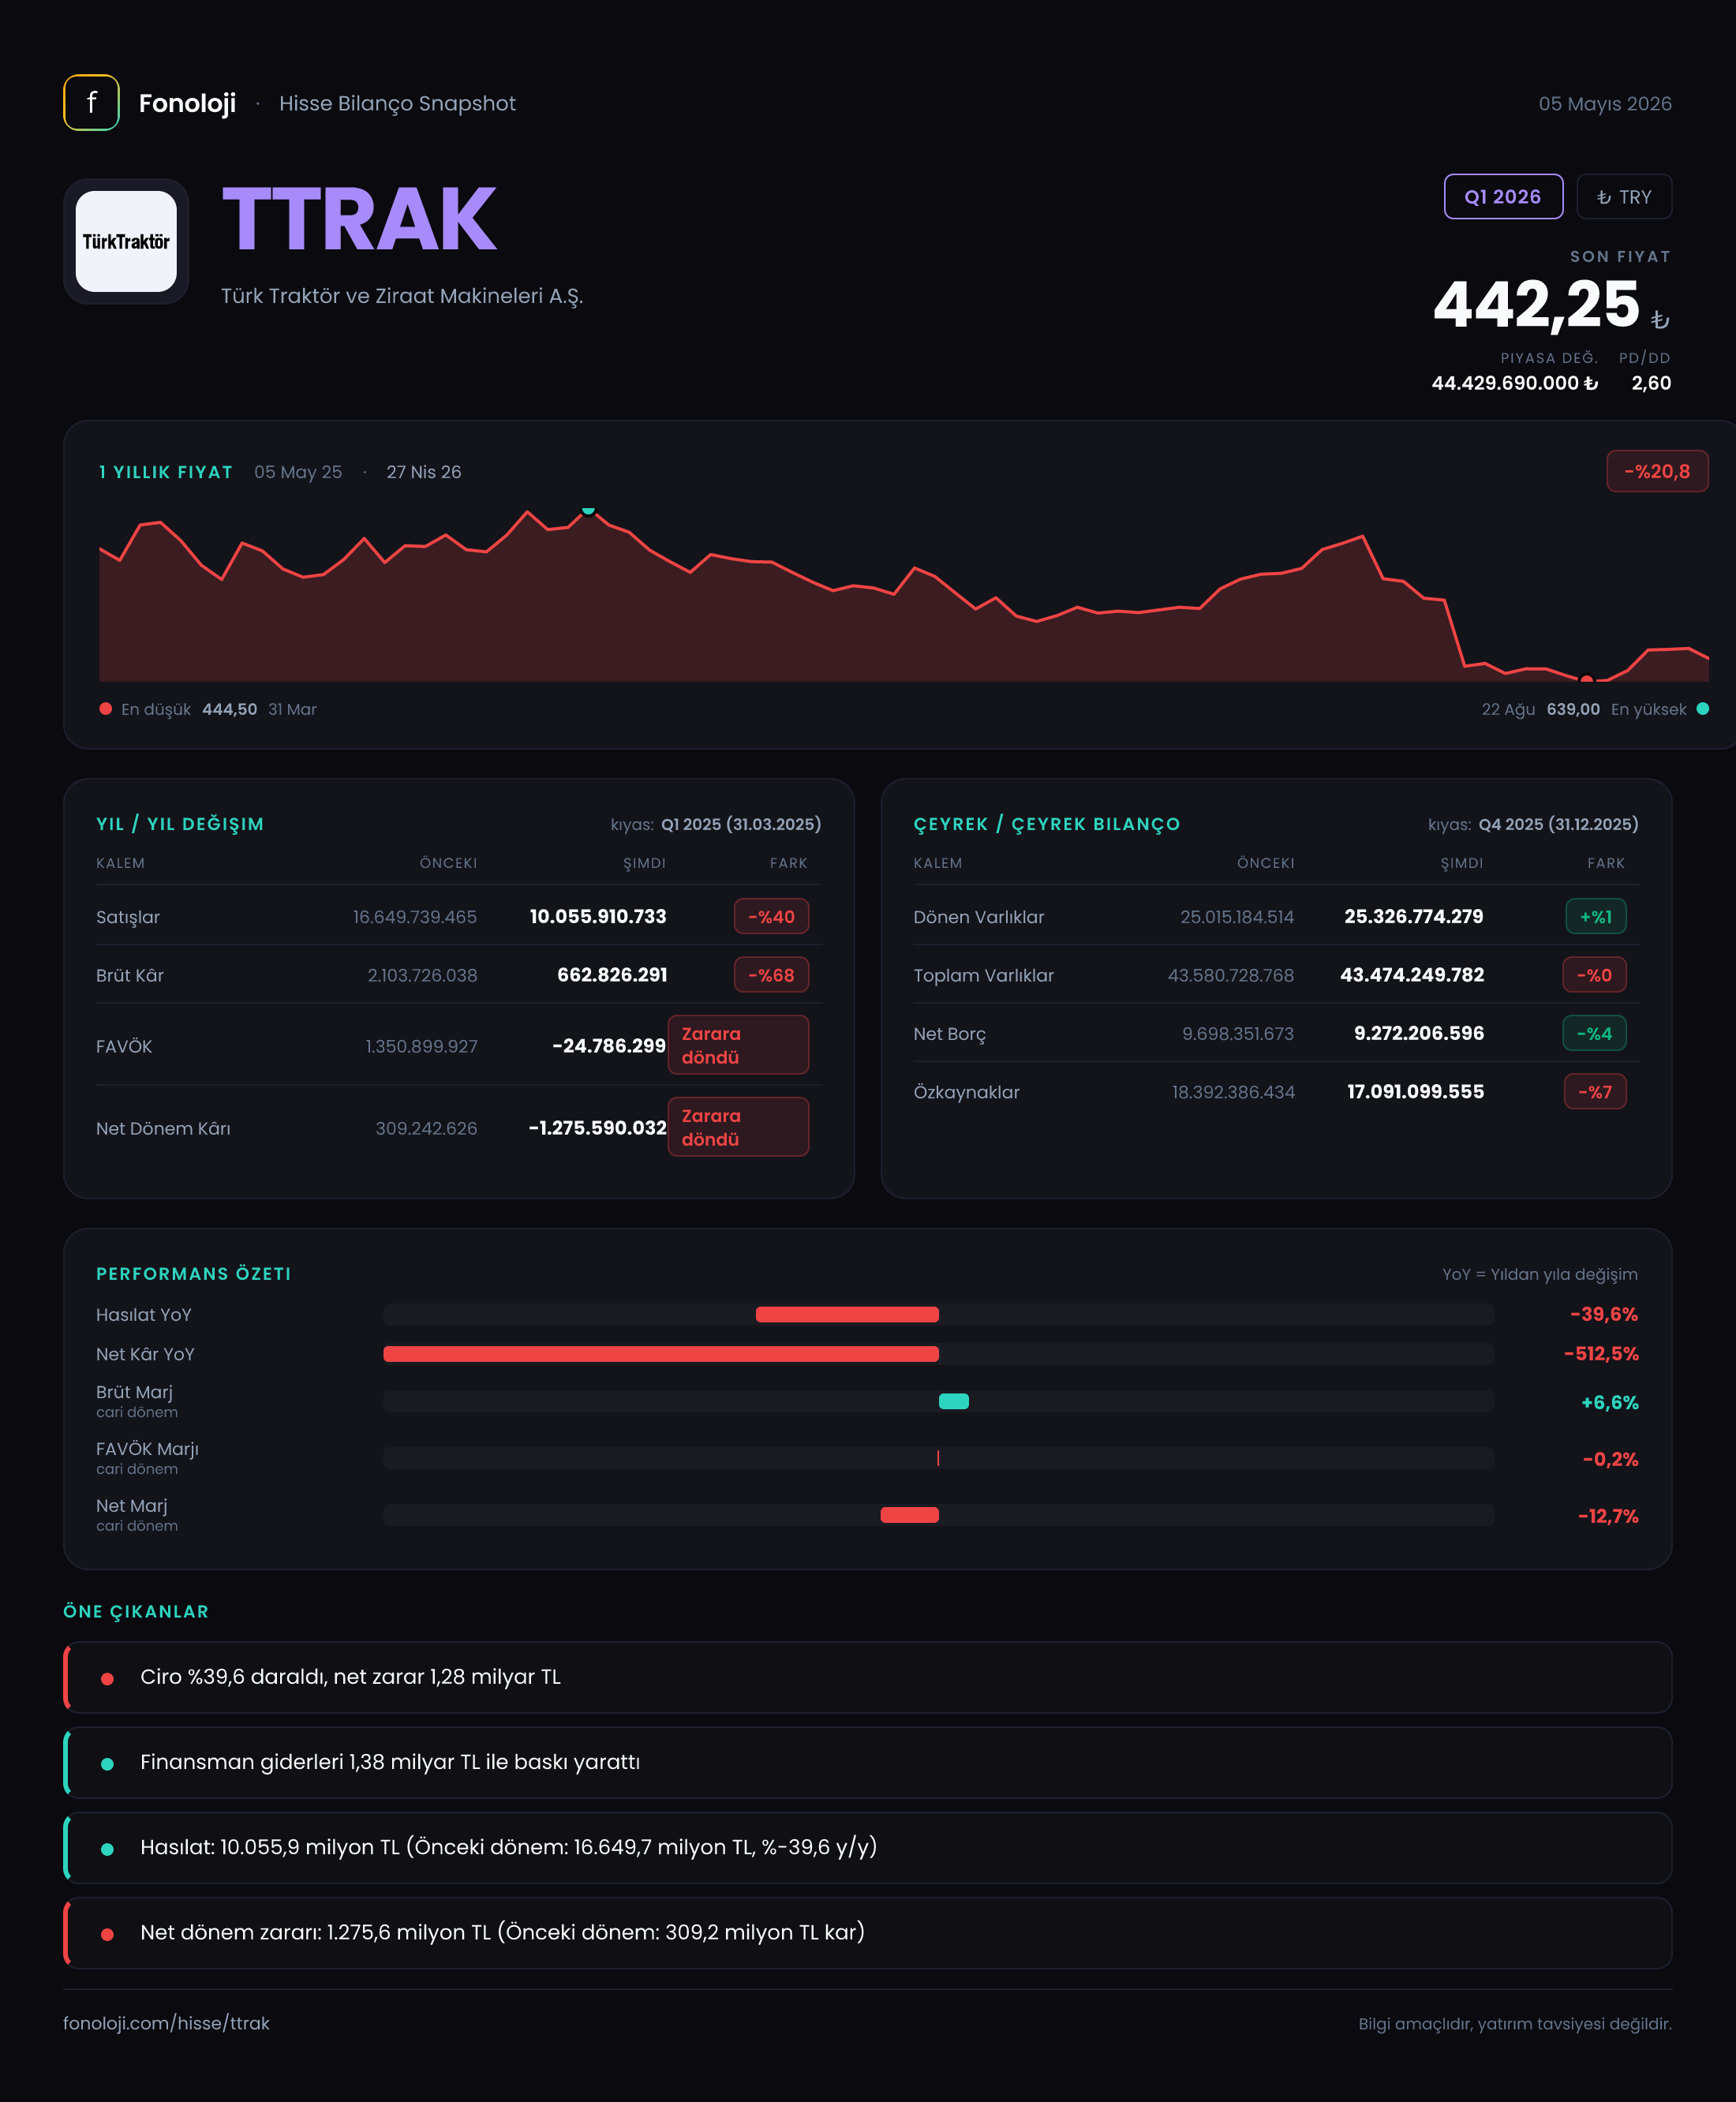The height and width of the screenshot is (2102, 1736).
Task: Click Net Borç value 9.272.206.596
Action: click(1419, 1034)
